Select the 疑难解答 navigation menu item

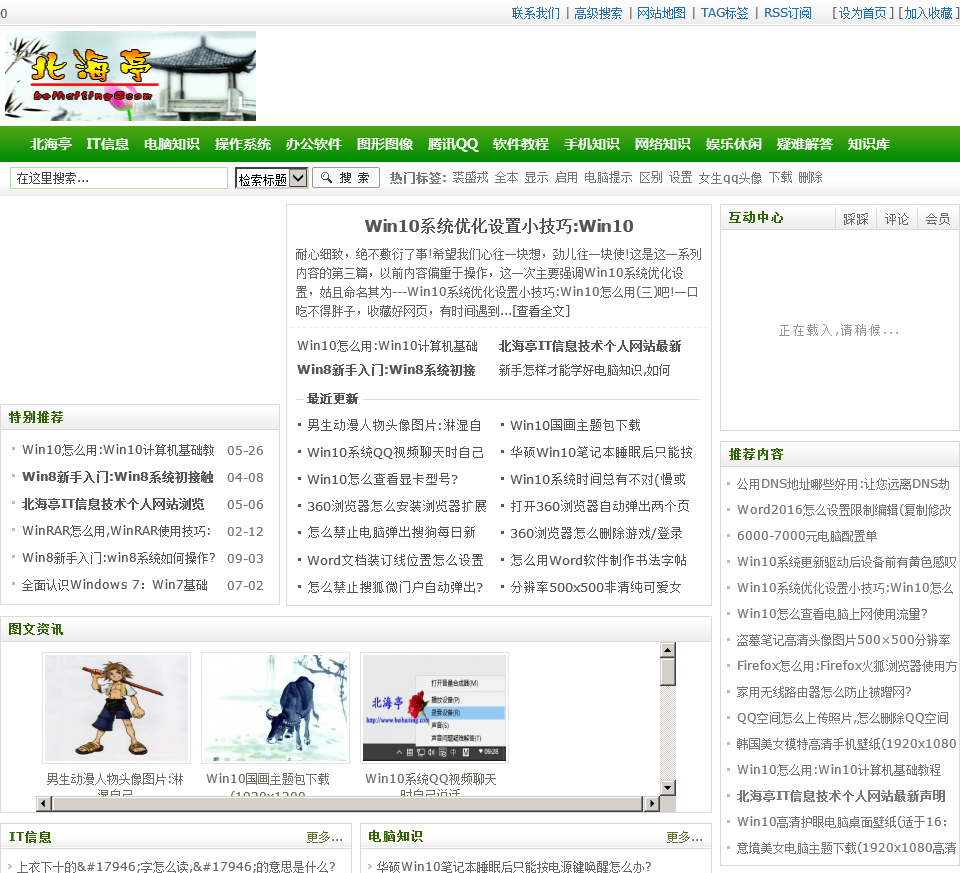click(x=805, y=144)
